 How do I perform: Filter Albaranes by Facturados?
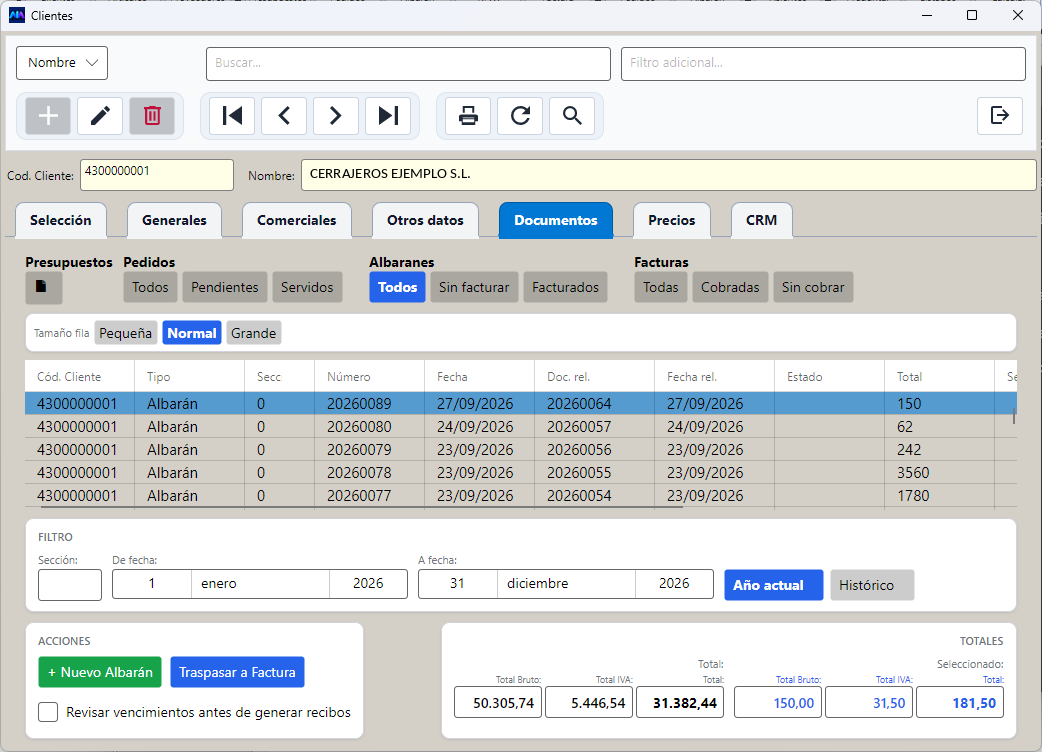point(566,287)
